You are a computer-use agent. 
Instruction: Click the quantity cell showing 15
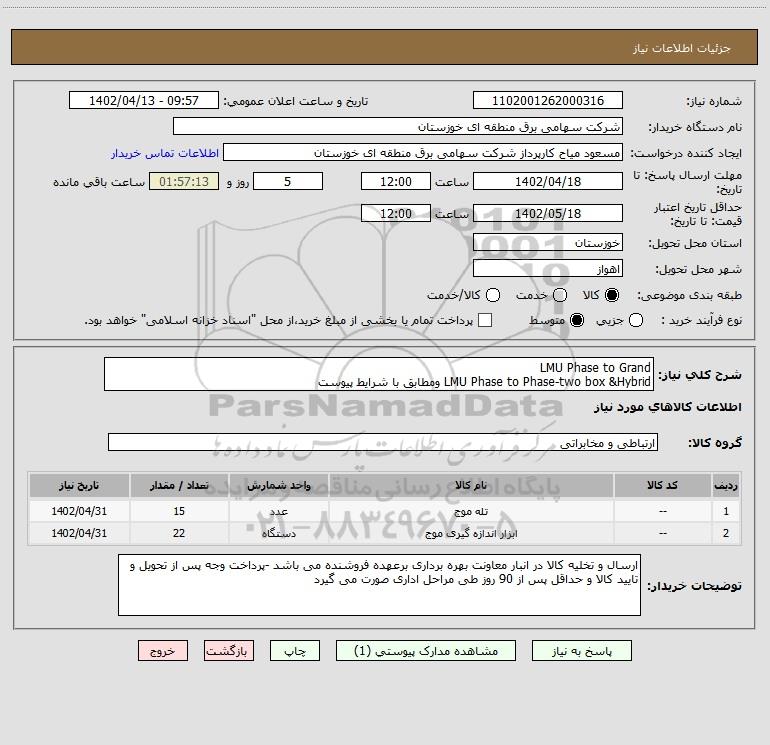[179, 511]
